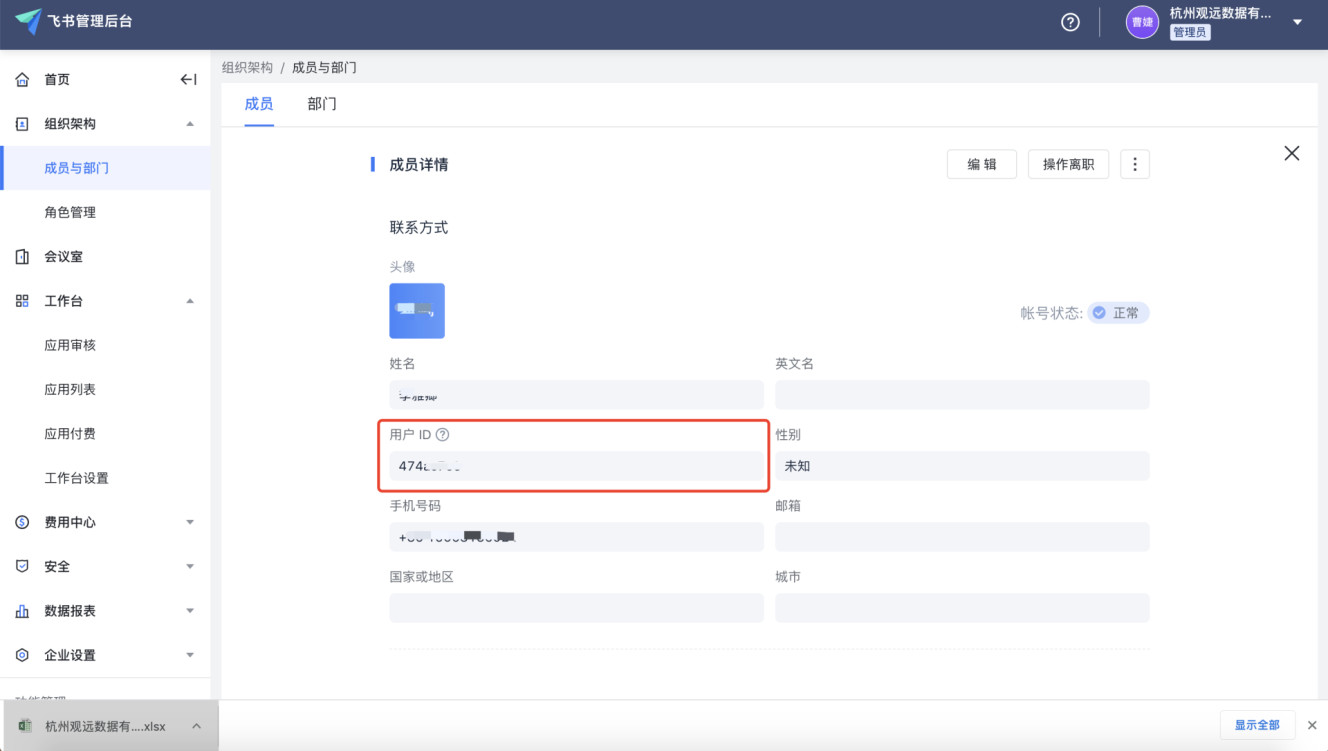Open the account dropdown arrow in header
Image resolution: width=1328 pixels, height=751 pixels.
point(1297,22)
